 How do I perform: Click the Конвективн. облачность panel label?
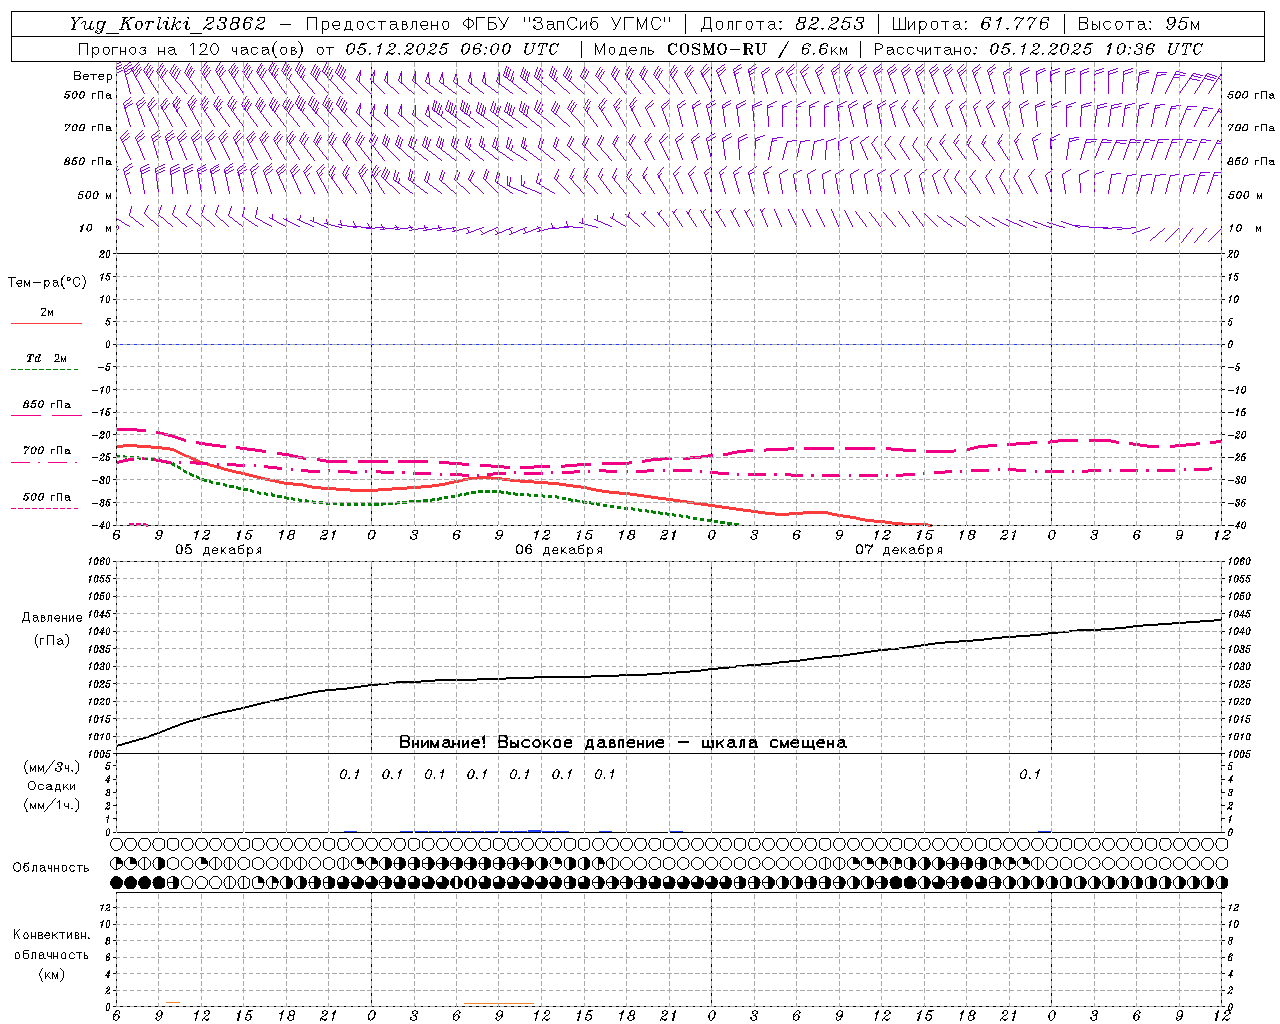click(x=51, y=954)
